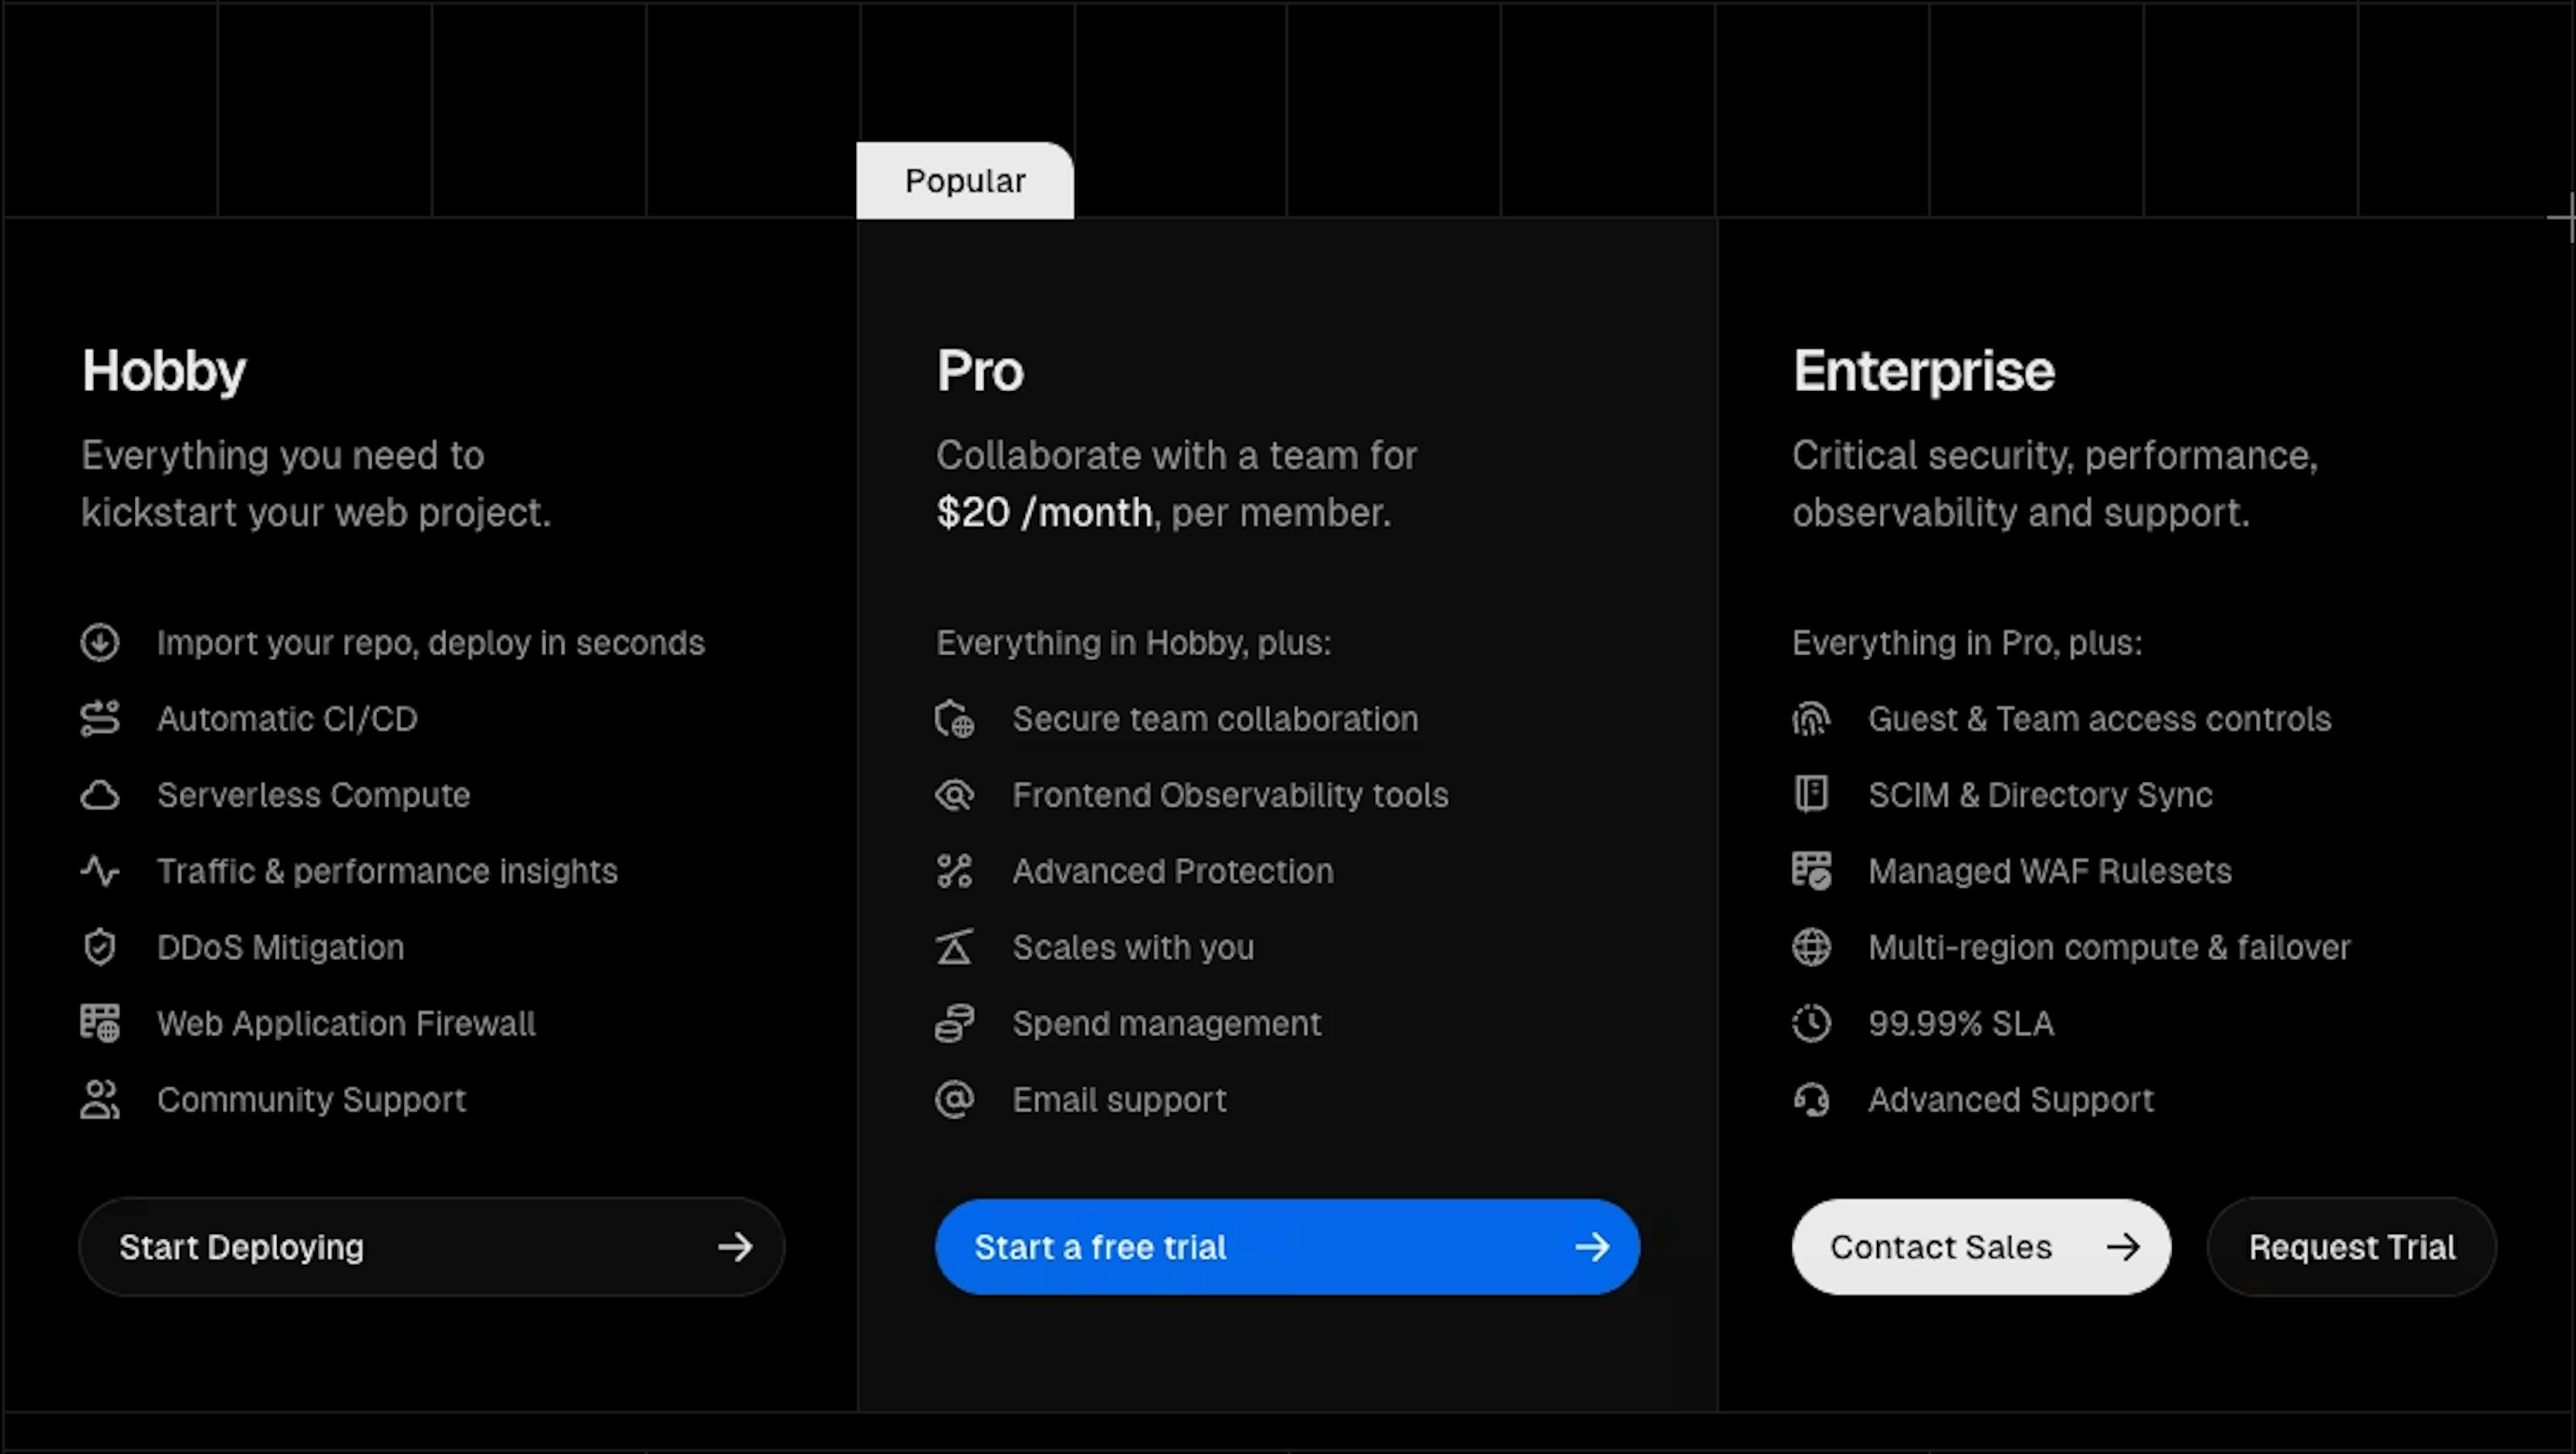Screen dimensions: 2576x1454
Task: Click the Start Deploying button
Action: (431, 1247)
